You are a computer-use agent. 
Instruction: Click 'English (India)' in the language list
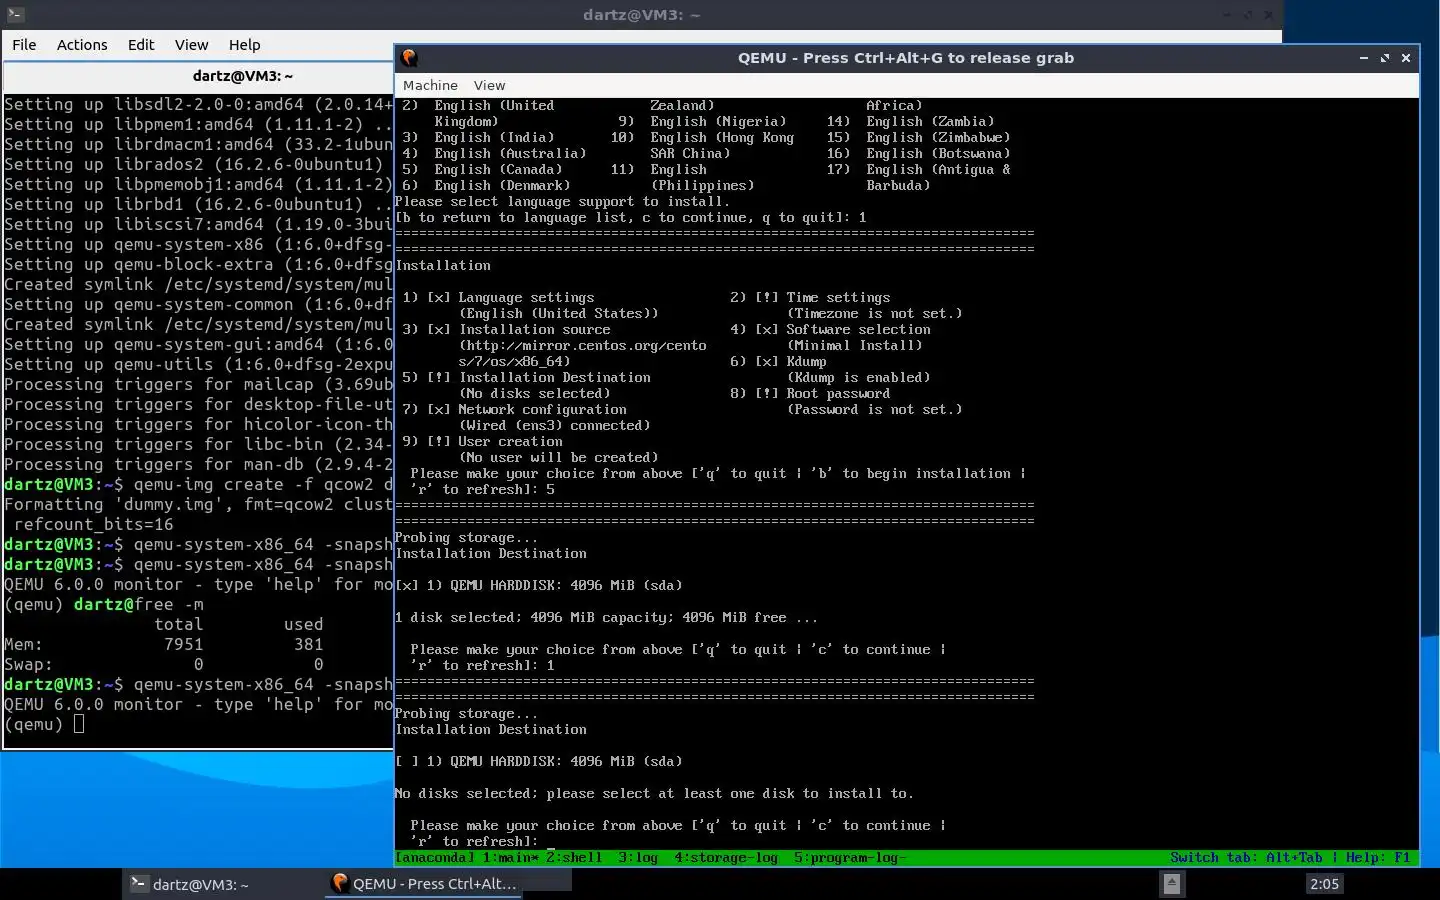[494, 137]
